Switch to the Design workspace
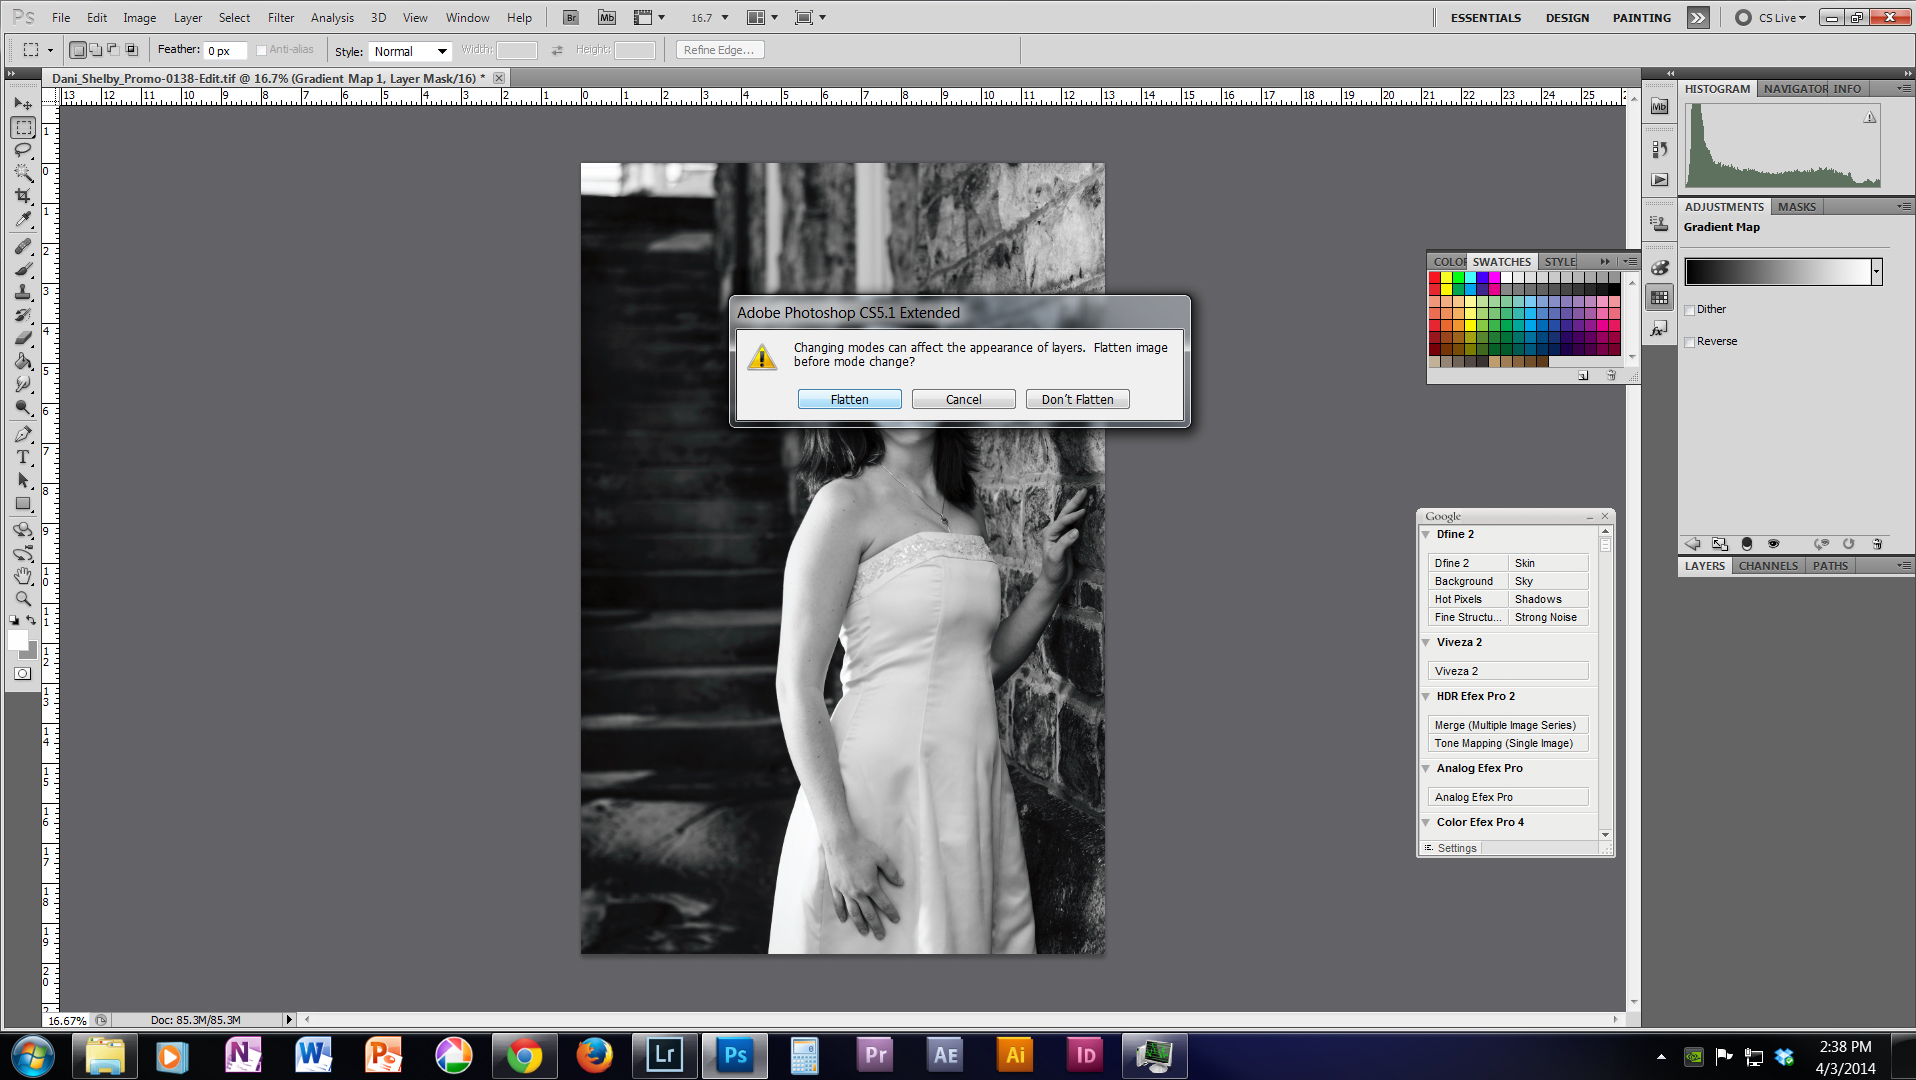The image size is (1916, 1080). coord(1566,18)
